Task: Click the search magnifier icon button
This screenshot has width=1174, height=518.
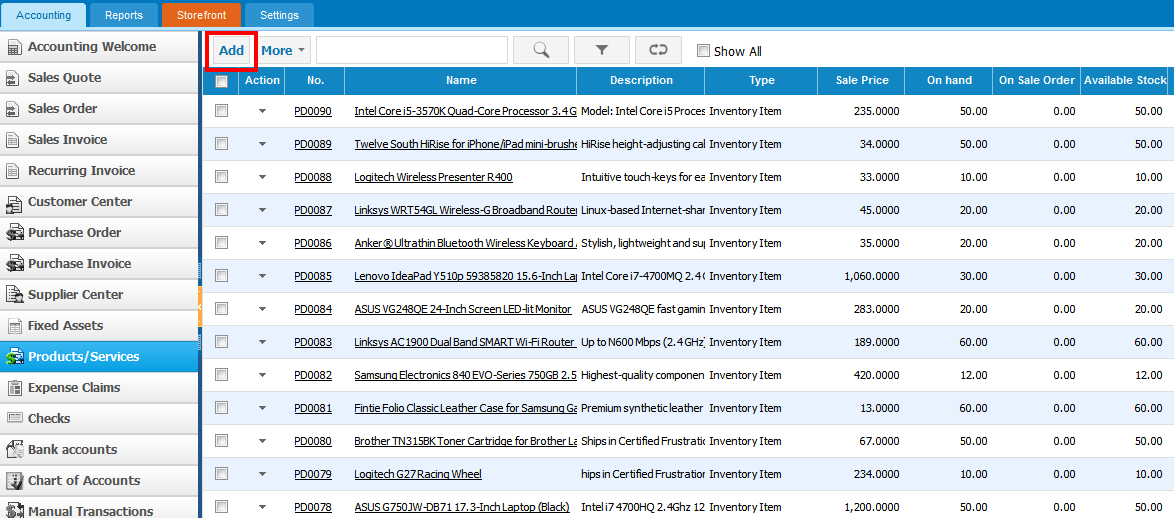Action: tap(541, 50)
